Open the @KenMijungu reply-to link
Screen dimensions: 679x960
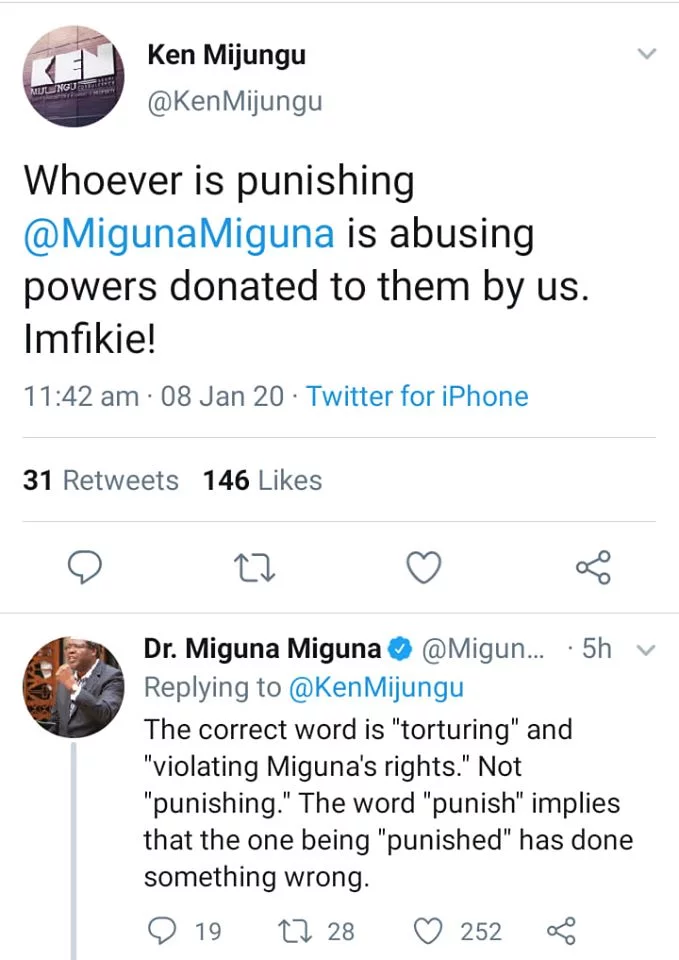pos(378,687)
